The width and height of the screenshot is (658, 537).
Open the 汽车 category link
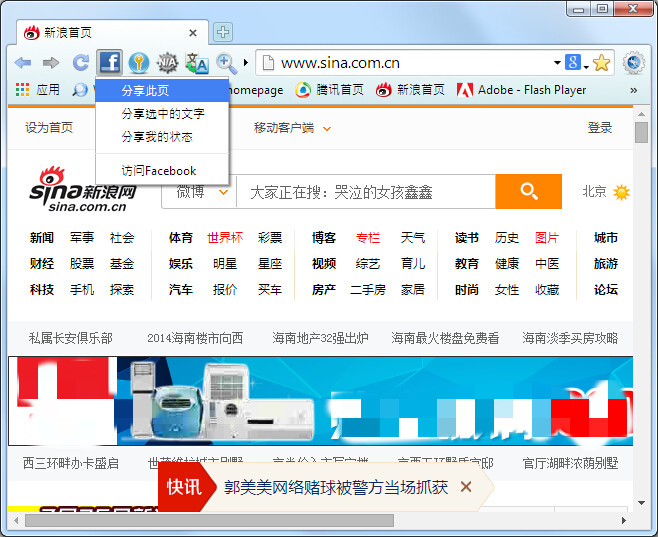click(x=180, y=290)
